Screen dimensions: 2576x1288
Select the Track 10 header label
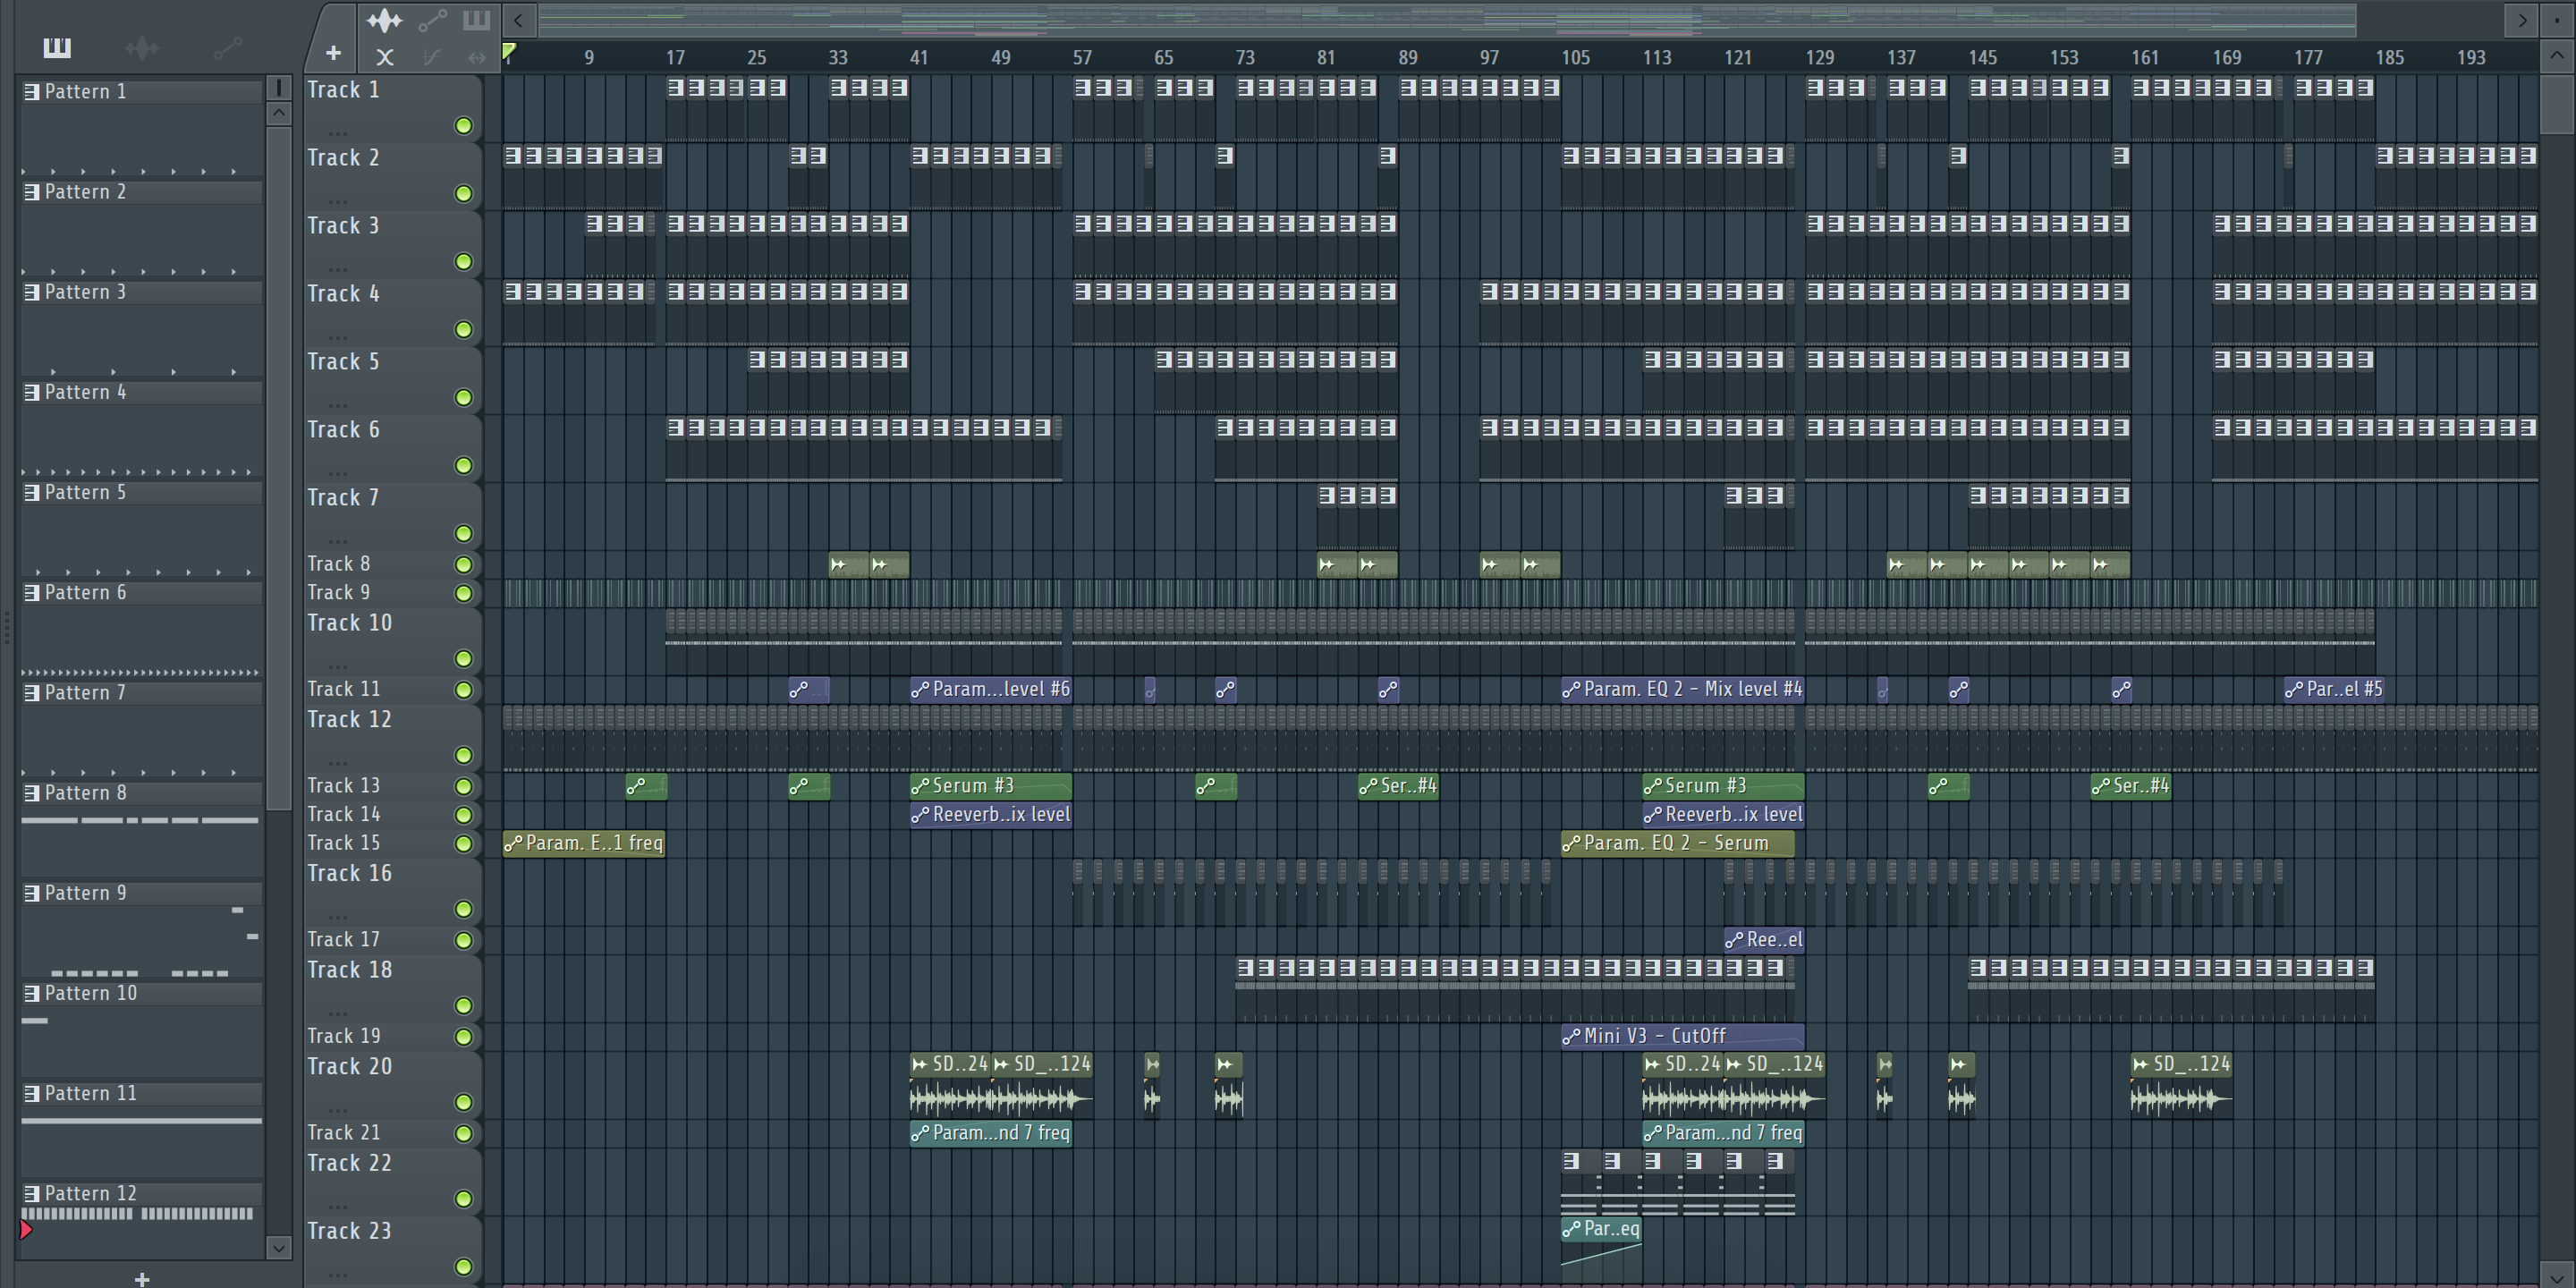[349, 623]
